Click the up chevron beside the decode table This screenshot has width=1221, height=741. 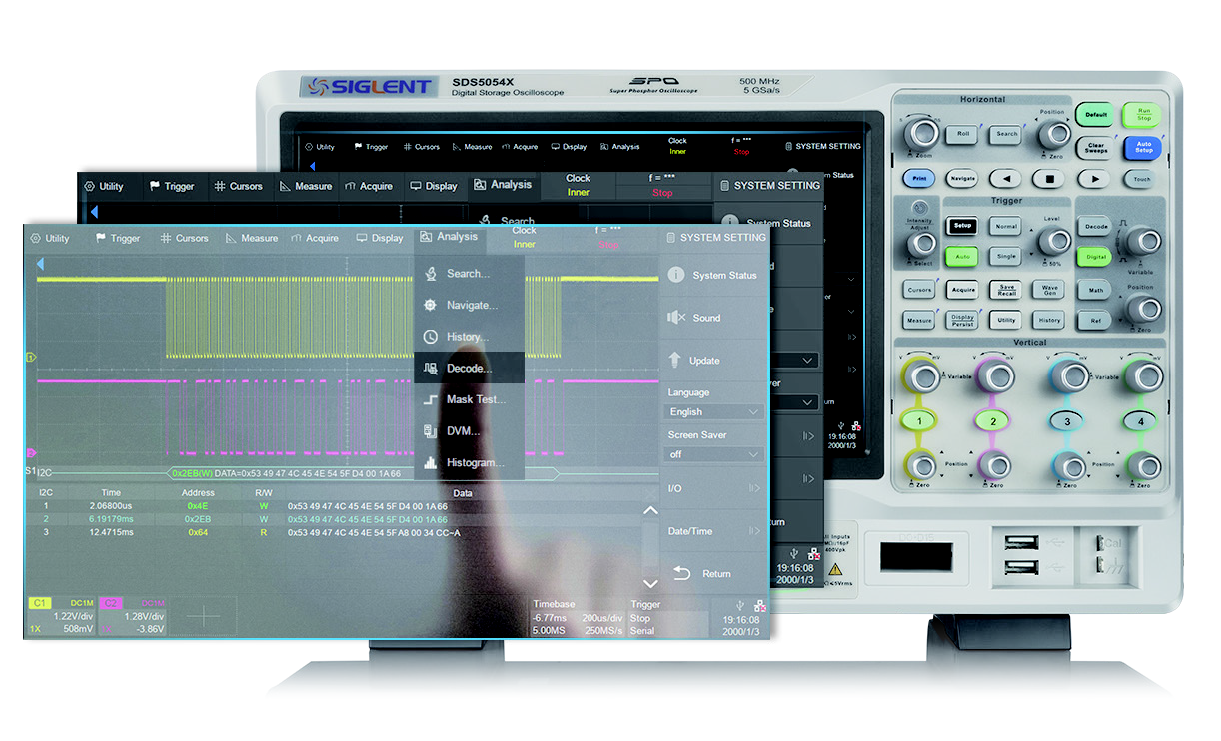[x=649, y=510]
